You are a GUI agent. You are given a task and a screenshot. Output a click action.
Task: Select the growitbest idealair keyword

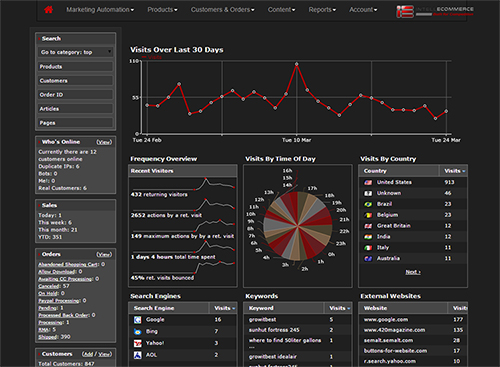(x=298, y=357)
